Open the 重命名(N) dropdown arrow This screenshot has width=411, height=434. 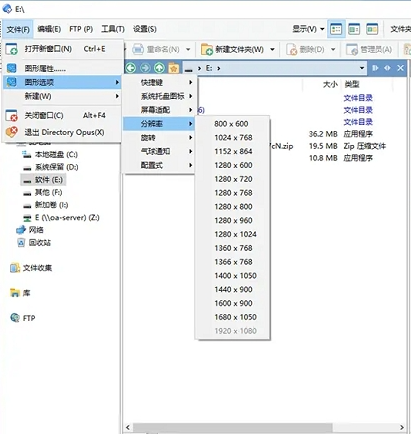(188, 50)
